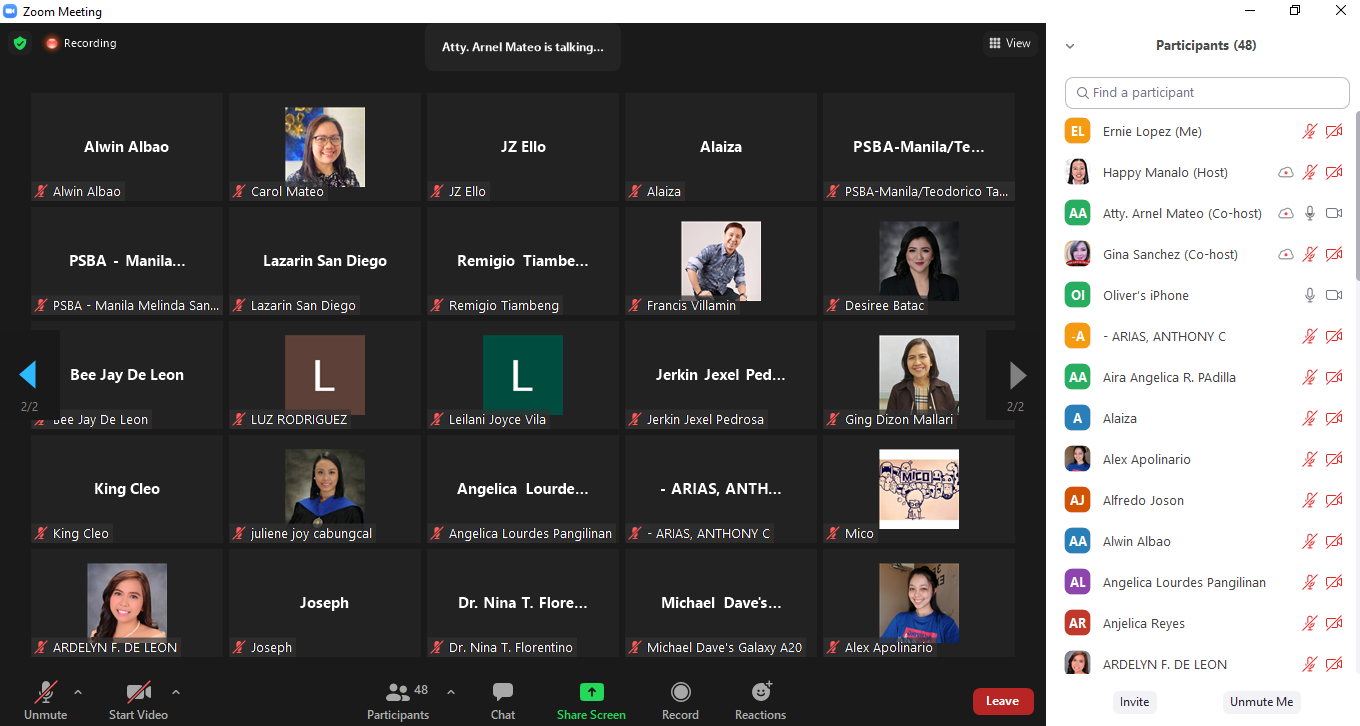Viewport: 1360px width, 726px height.
Task: Click the camera icon beside Oliver's iPhone
Action: [x=1334, y=295]
